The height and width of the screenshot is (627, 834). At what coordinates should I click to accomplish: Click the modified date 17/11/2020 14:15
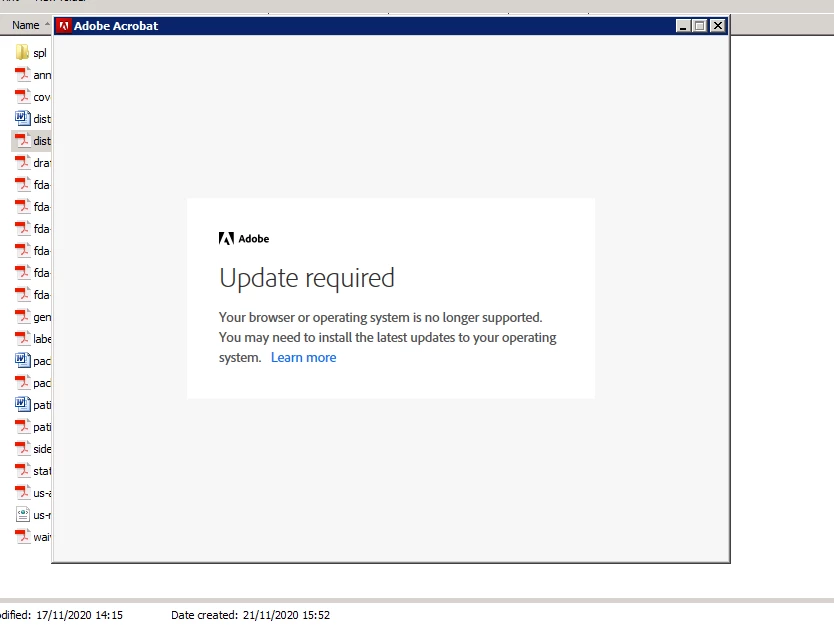tap(79, 615)
